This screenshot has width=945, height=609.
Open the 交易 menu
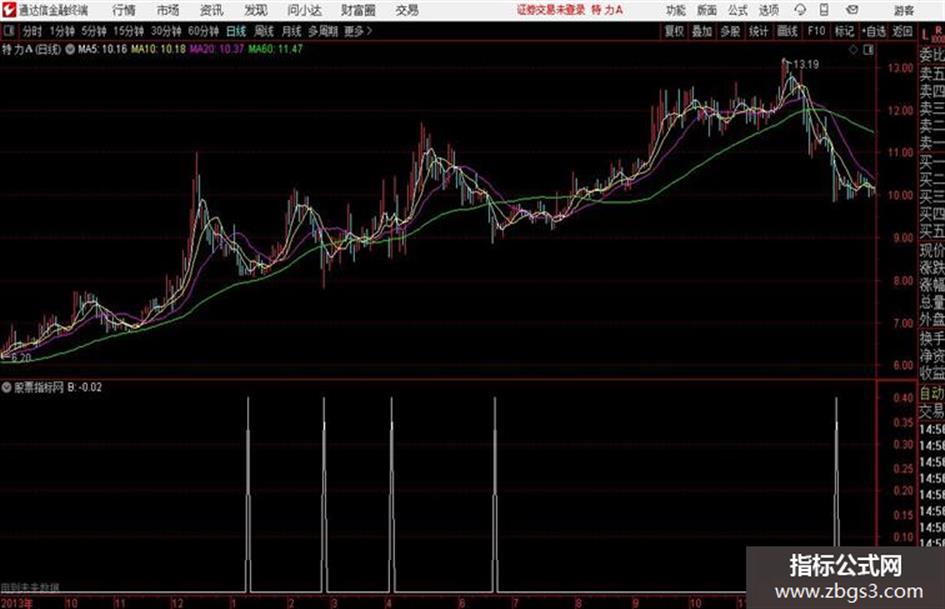[407, 10]
